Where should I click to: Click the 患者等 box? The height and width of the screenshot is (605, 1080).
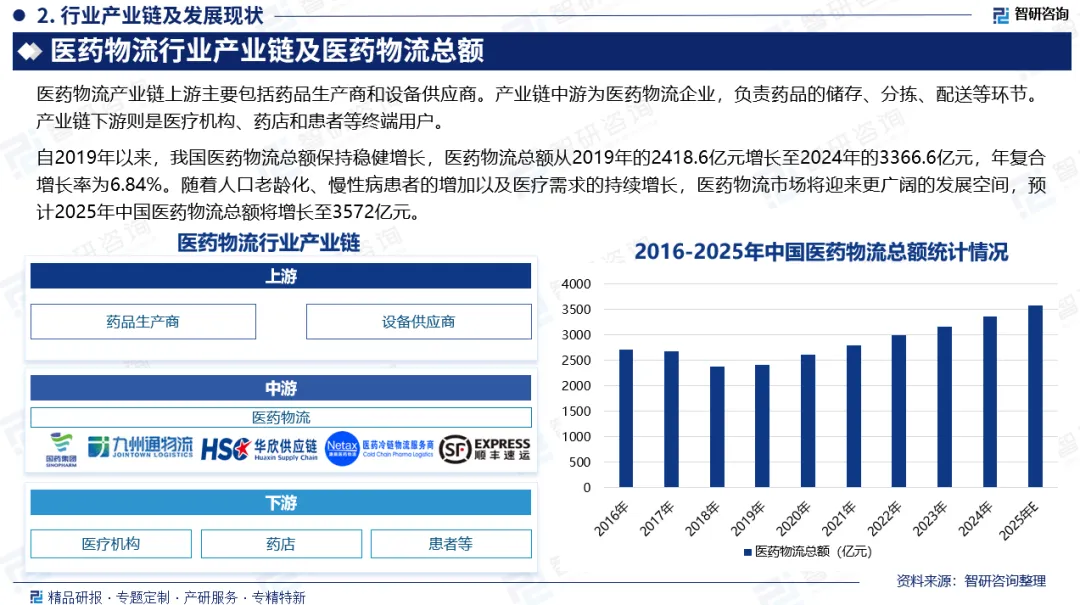451,544
